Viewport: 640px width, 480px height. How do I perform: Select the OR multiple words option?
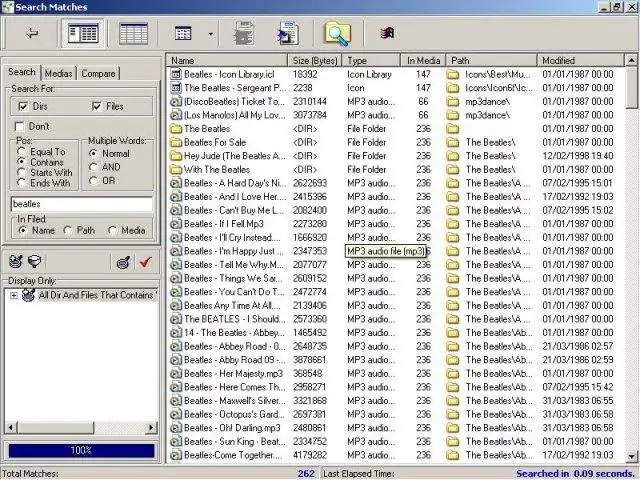click(93, 181)
